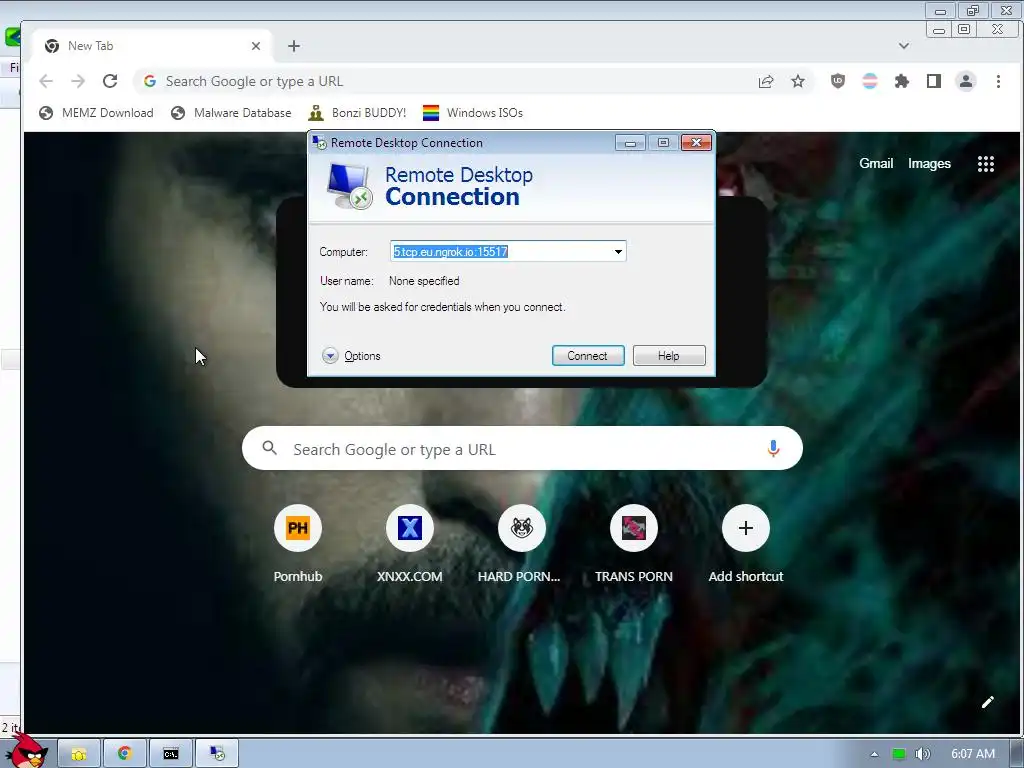Click the striped flag extension icon
The image size is (1024, 768).
870,81
